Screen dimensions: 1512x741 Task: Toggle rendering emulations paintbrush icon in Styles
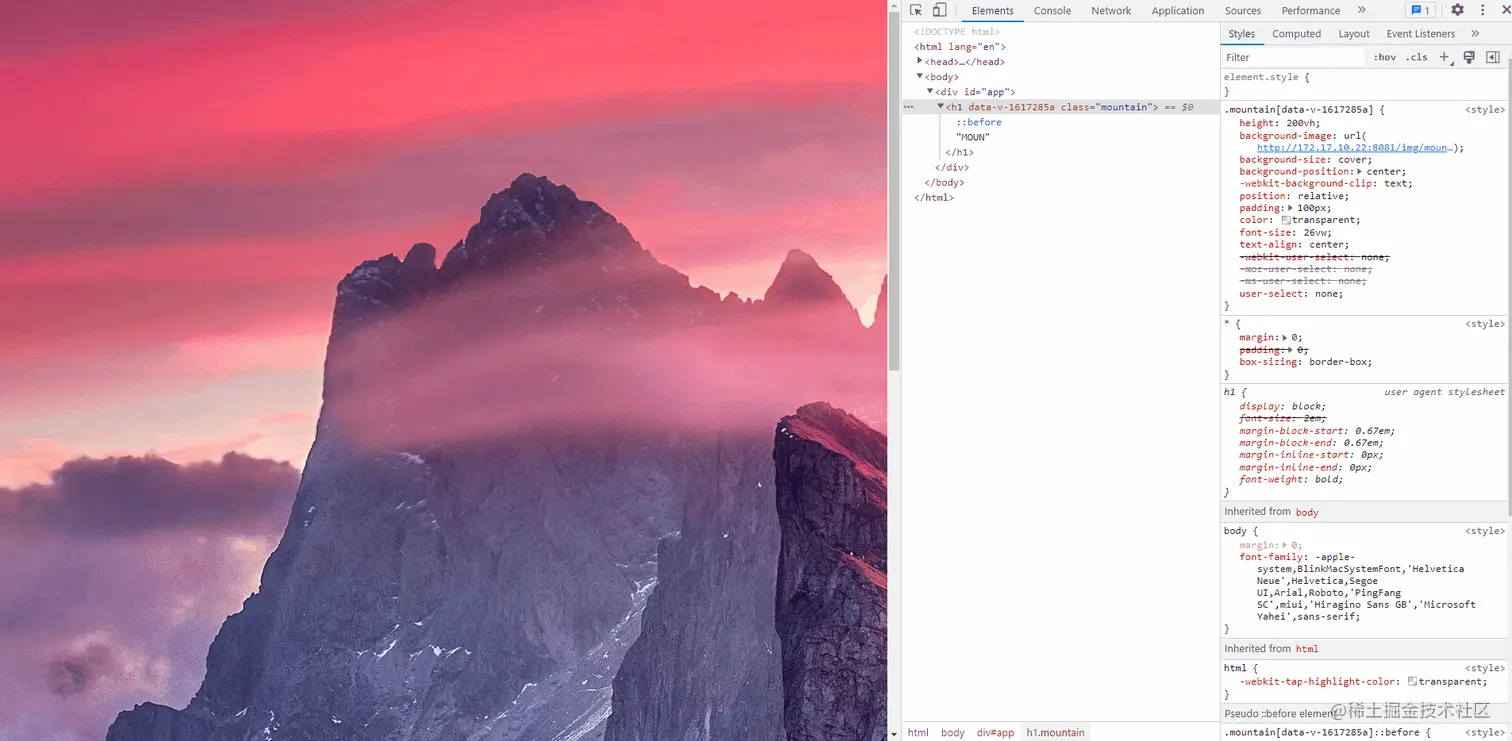(1469, 58)
